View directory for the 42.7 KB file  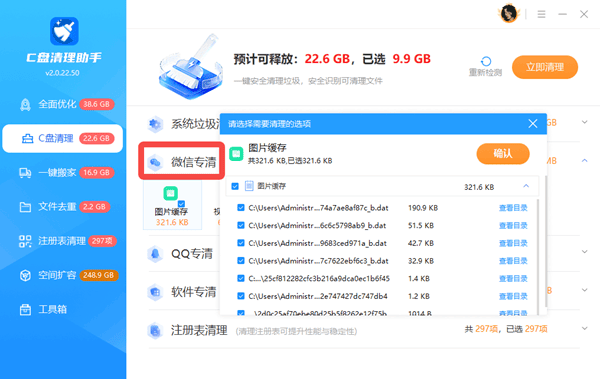point(513,243)
